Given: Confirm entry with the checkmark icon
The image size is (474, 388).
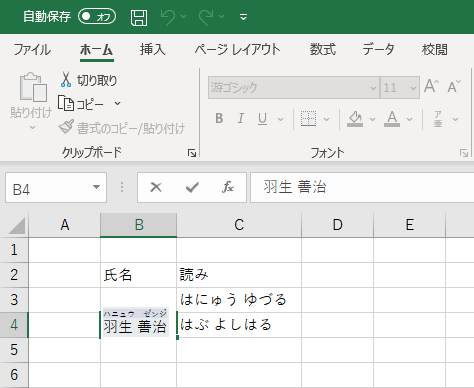Looking at the screenshot, I should 192,187.
